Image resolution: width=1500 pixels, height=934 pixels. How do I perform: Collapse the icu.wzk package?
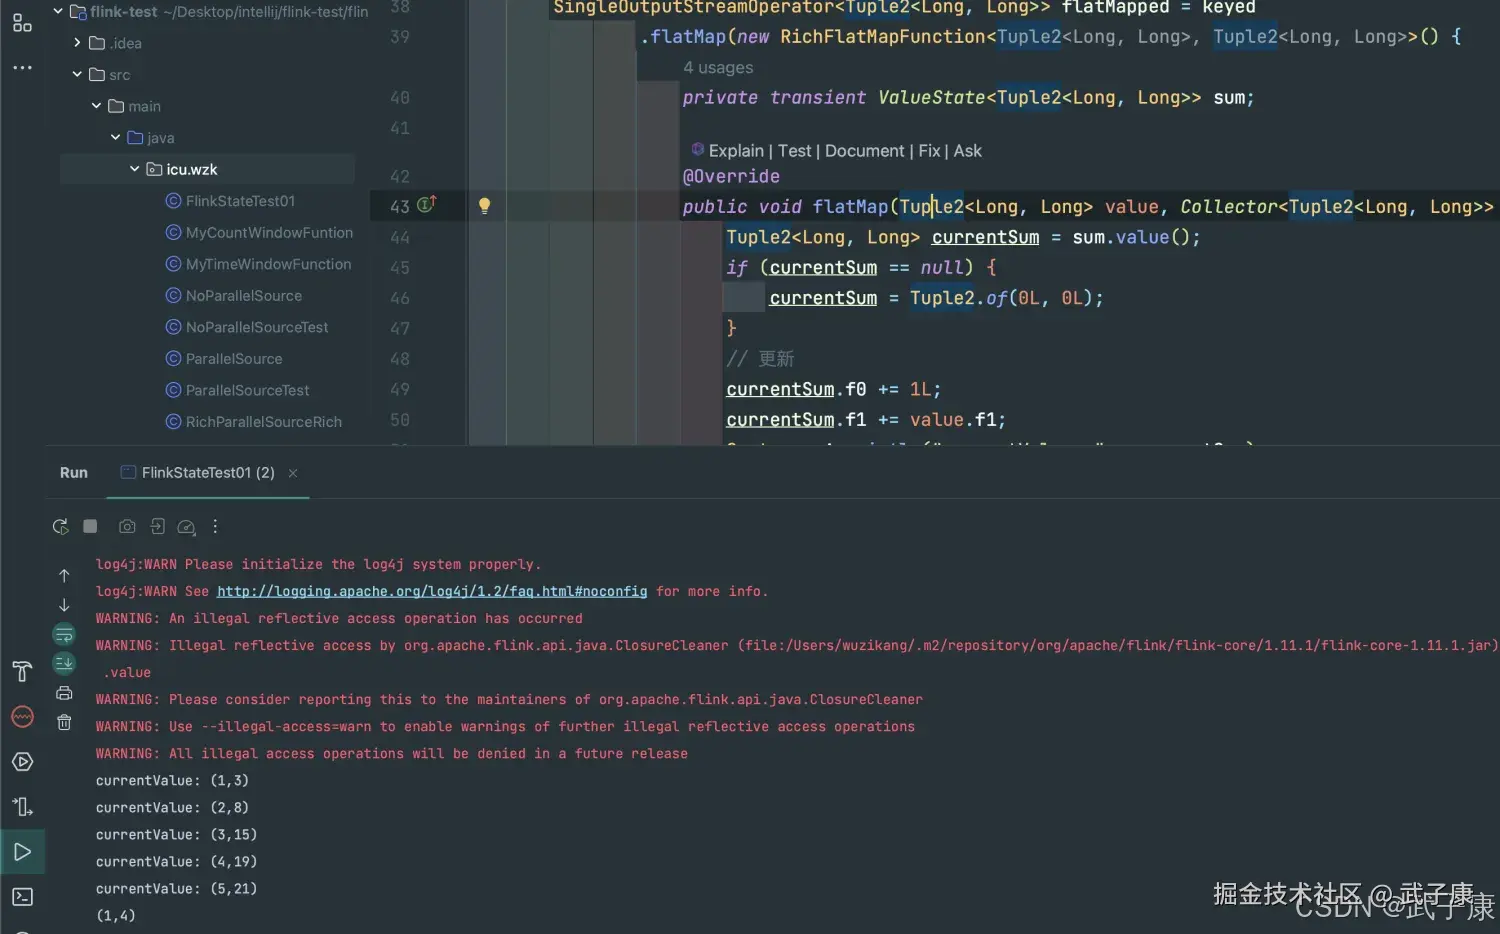tap(134, 169)
